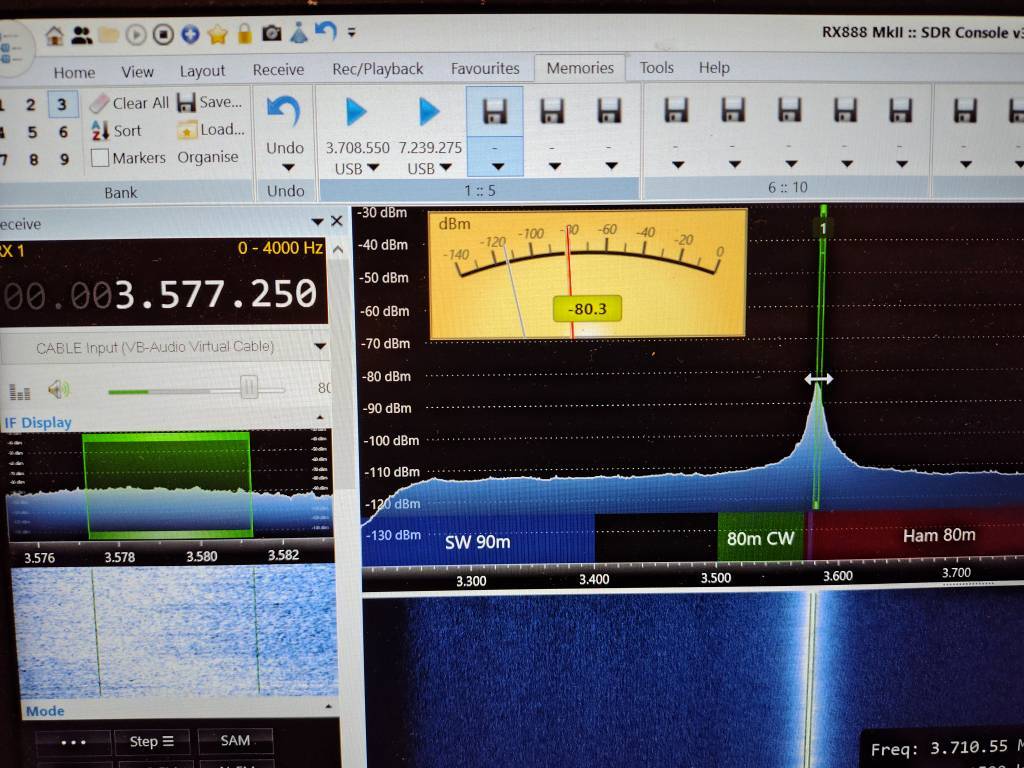Image resolution: width=1024 pixels, height=768 pixels.
Task: Click the camera screenshot icon
Action: click(x=271, y=34)
